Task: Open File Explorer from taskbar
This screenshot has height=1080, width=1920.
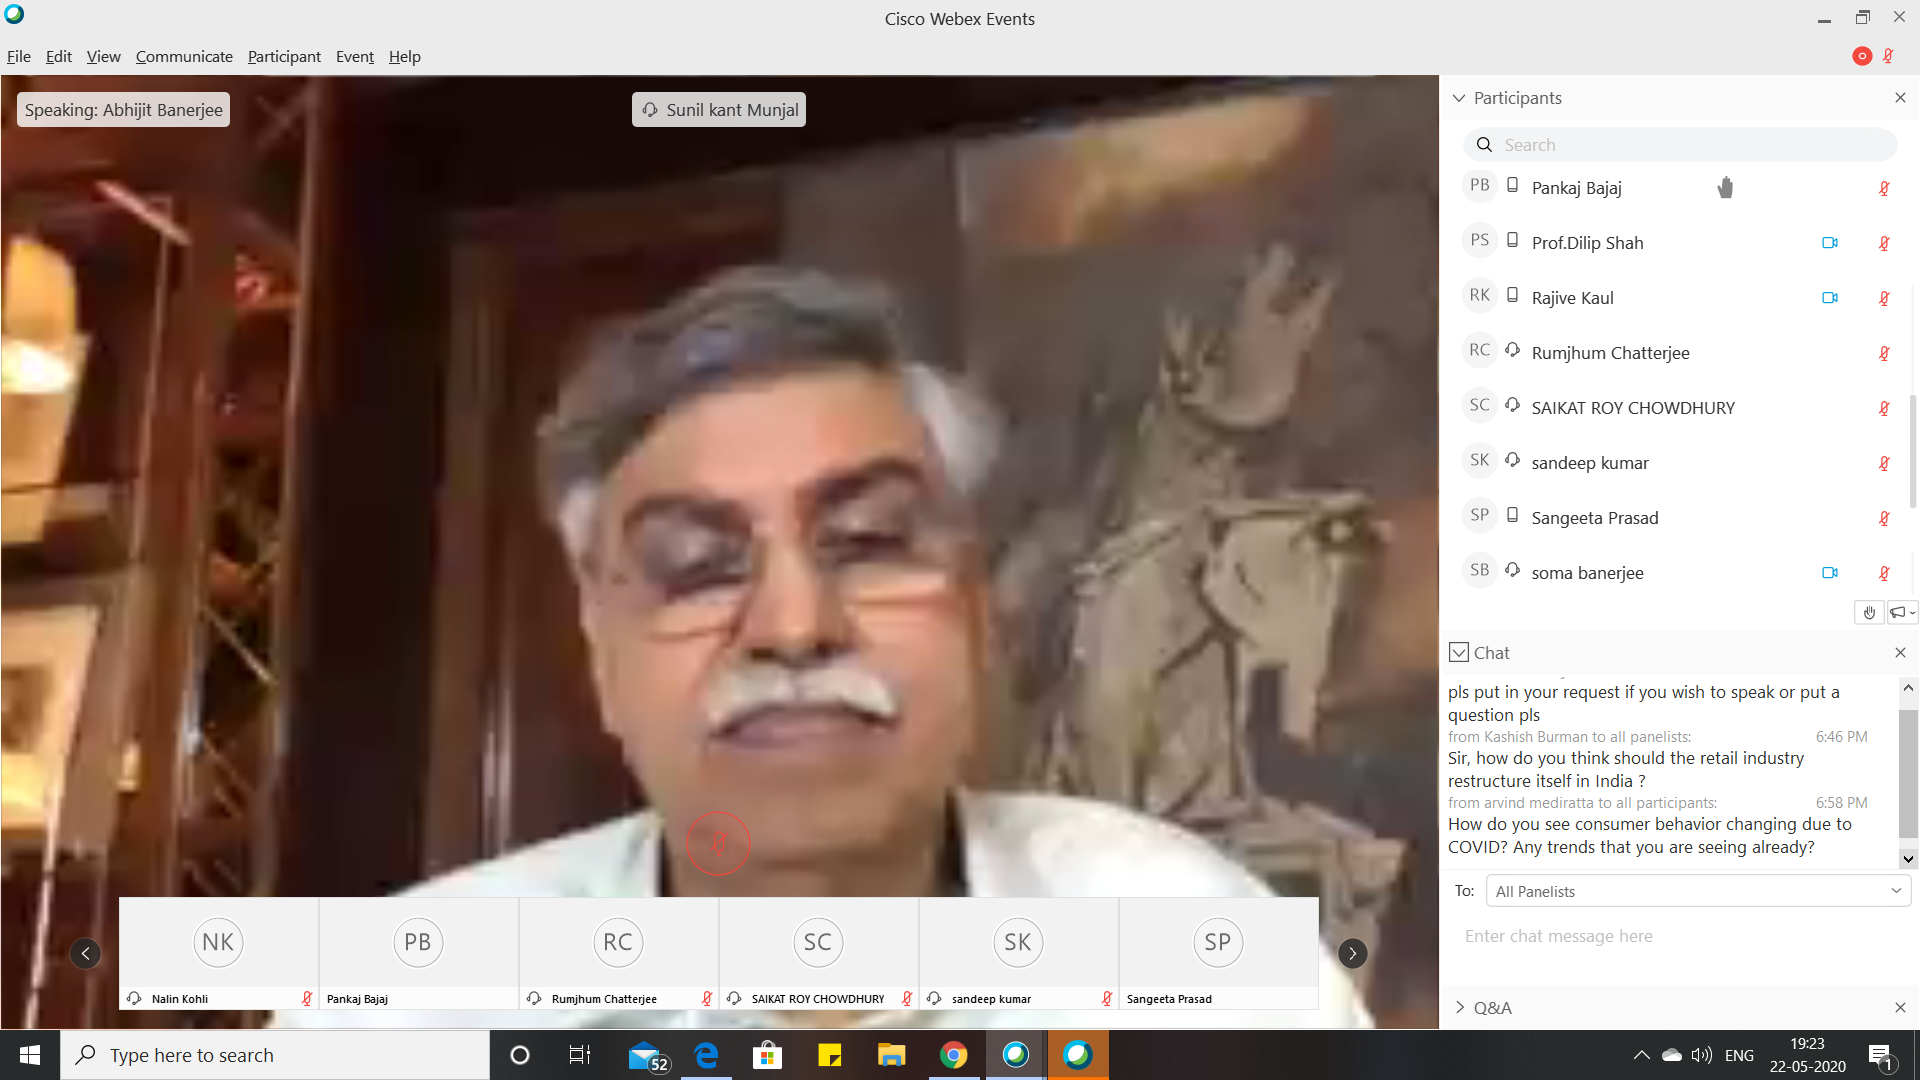Action: pyautogui.click(x=891, y=1055)
